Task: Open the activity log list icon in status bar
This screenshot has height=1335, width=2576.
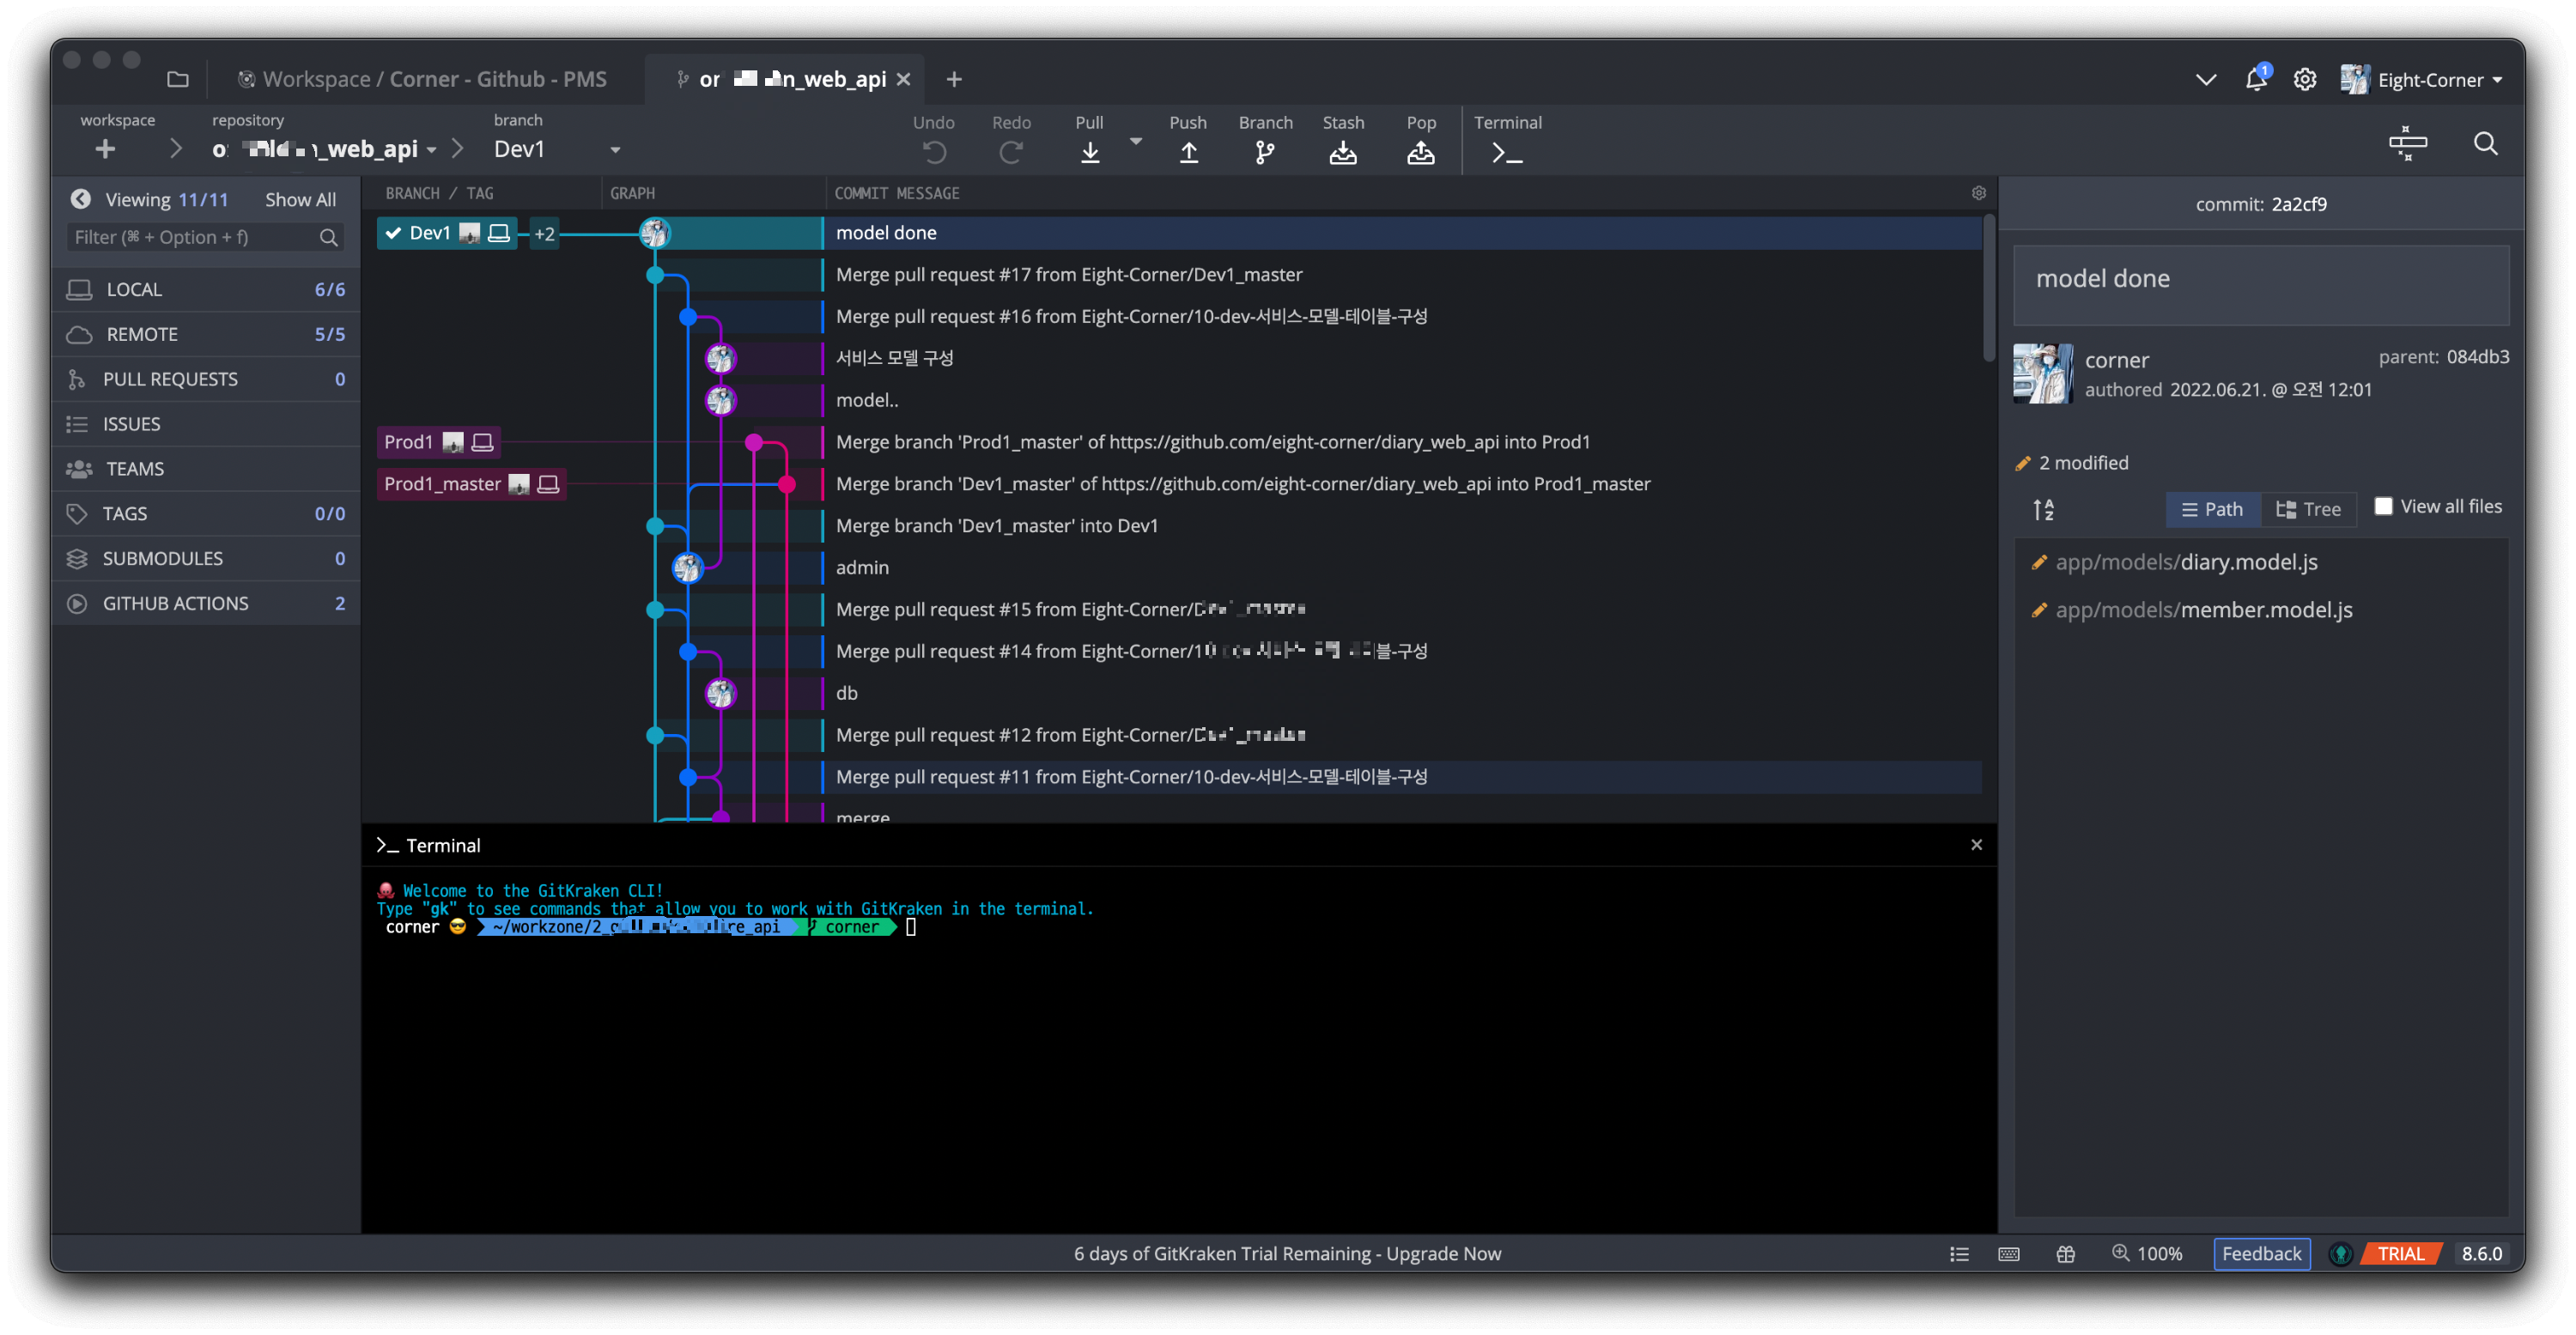Action: pyautogui.click(x=1959, y=1254)
